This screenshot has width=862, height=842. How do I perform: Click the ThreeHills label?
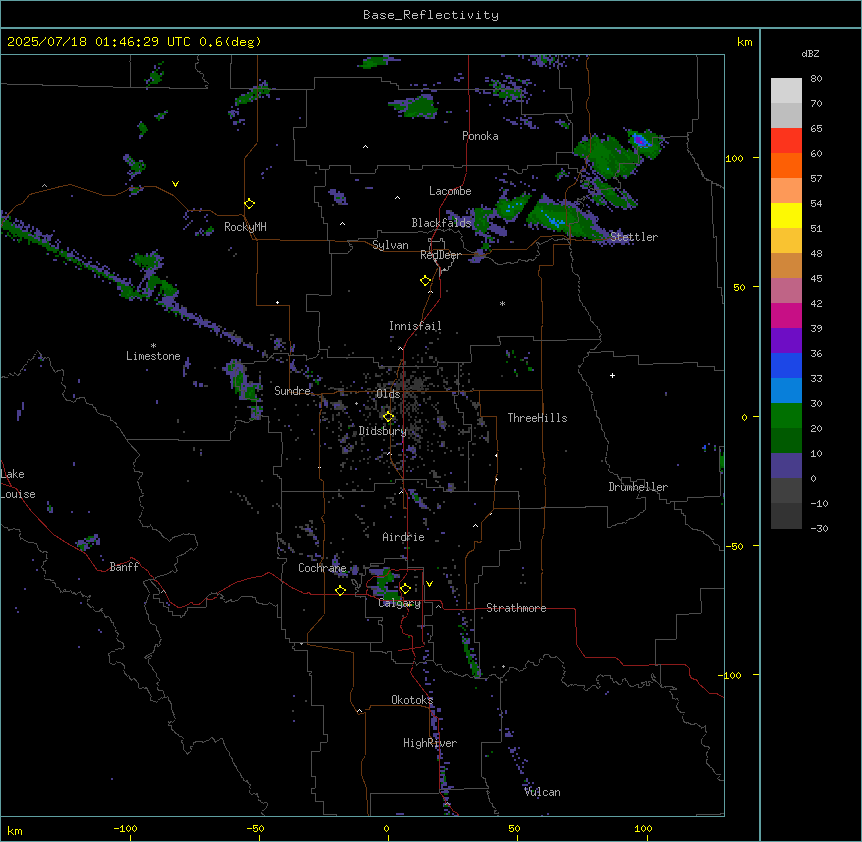pos(537,418)
